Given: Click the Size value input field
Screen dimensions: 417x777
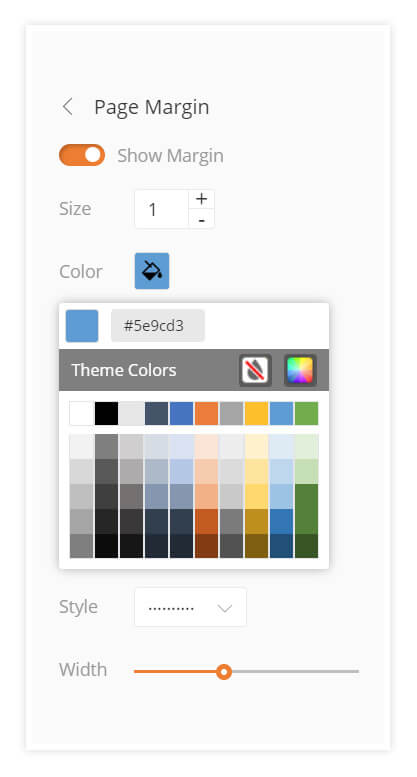Looking at the screenshot, I should (161, 209).
